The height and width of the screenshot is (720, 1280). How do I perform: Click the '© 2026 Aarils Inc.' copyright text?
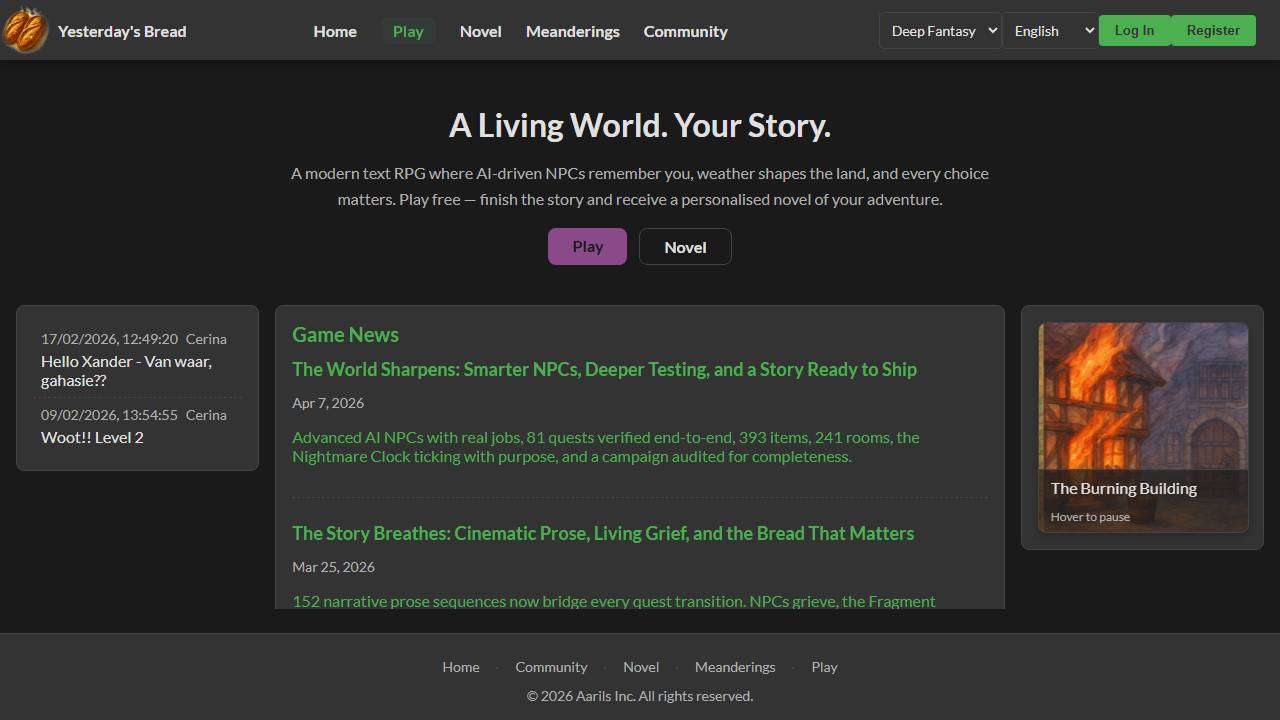640,696
